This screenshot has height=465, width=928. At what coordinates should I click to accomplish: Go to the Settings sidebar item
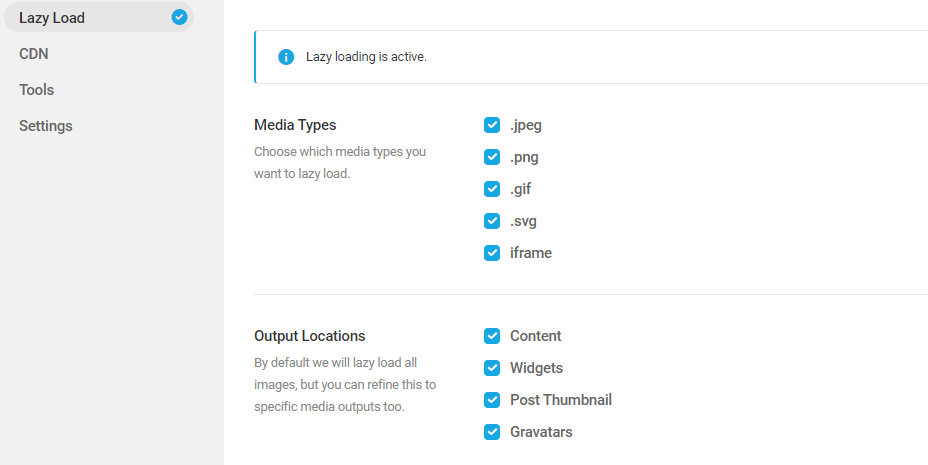pyautogui.click(x=45, y=126)
